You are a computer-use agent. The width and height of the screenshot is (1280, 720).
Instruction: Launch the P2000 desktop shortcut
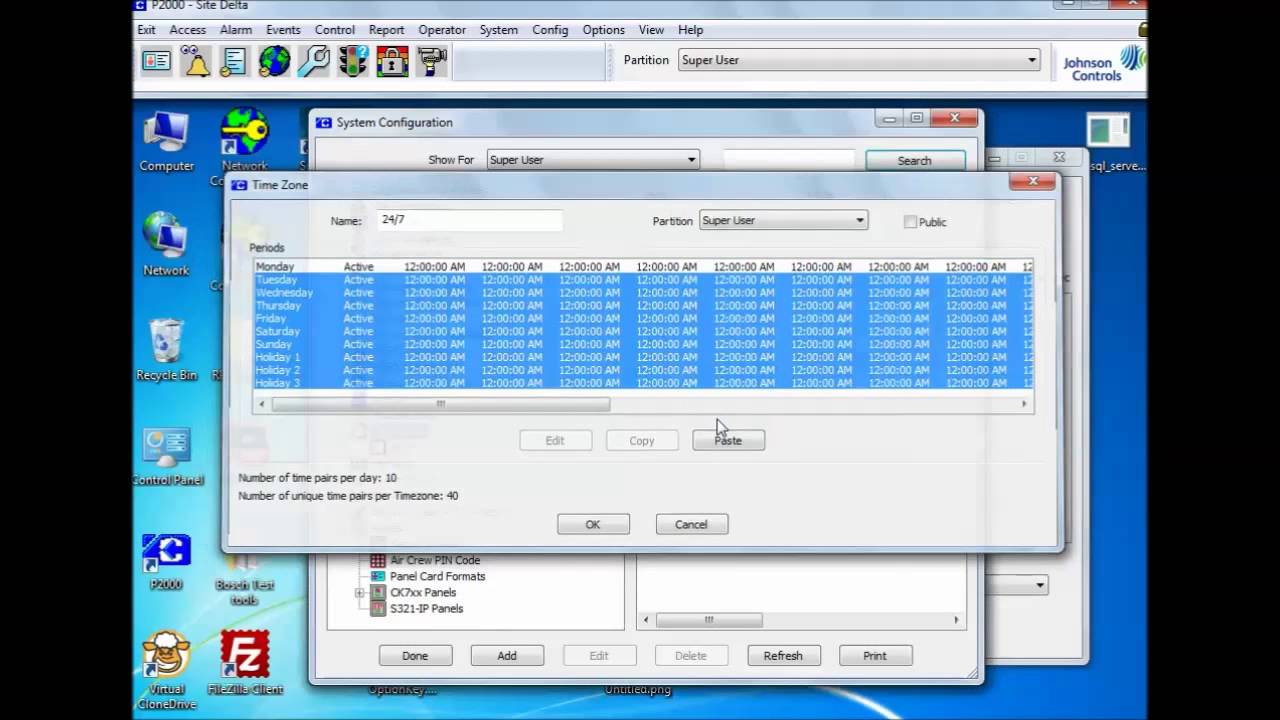tap(166, 562)
